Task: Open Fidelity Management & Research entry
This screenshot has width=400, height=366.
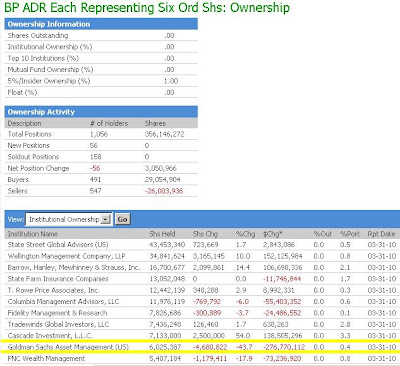Action: (57, 313)
